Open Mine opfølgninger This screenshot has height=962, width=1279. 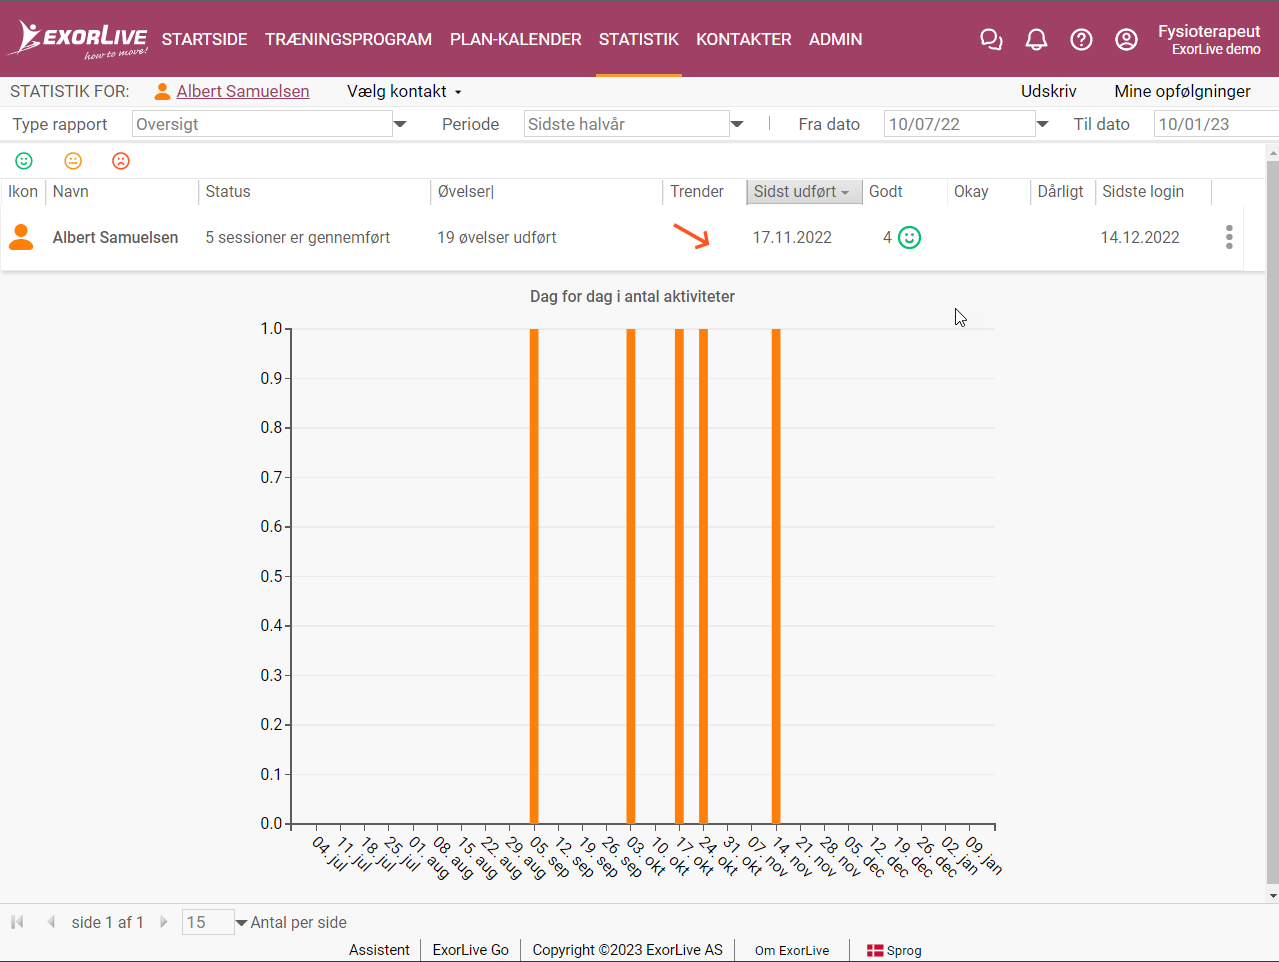1182,91
